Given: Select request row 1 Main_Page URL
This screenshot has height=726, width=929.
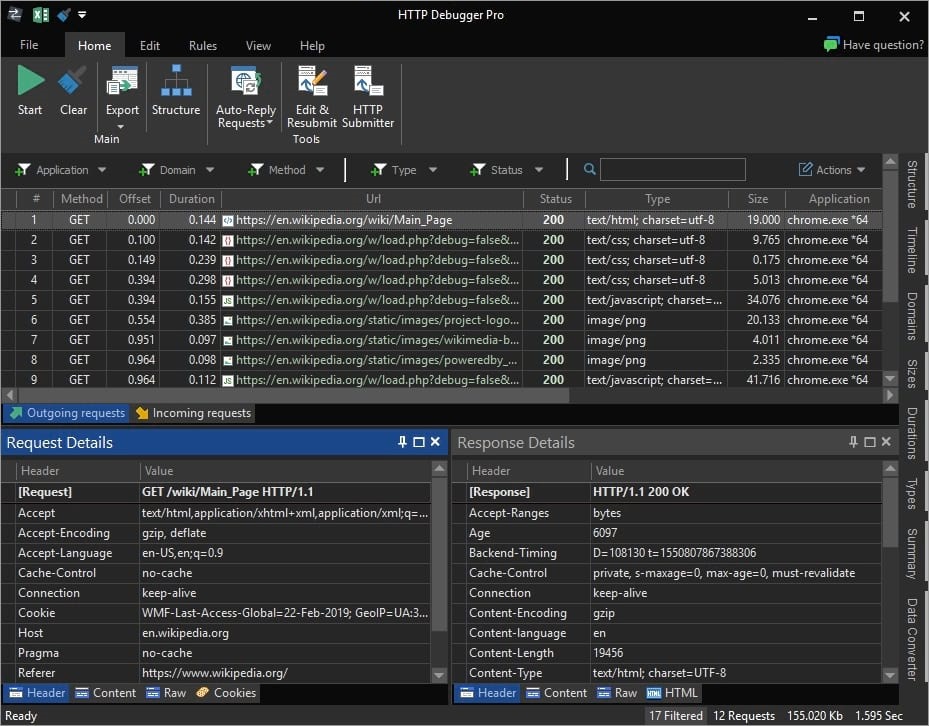Looking at the screenshot, I should 344,220.
